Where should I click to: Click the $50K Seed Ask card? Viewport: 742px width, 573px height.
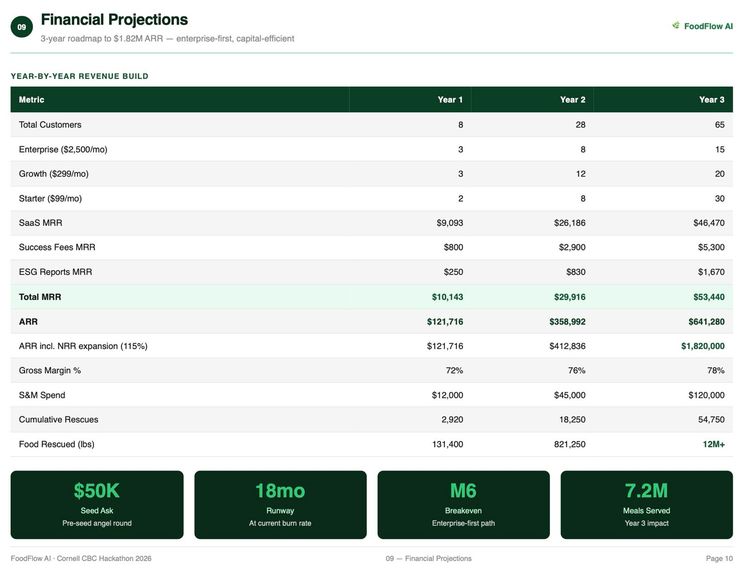97,505
